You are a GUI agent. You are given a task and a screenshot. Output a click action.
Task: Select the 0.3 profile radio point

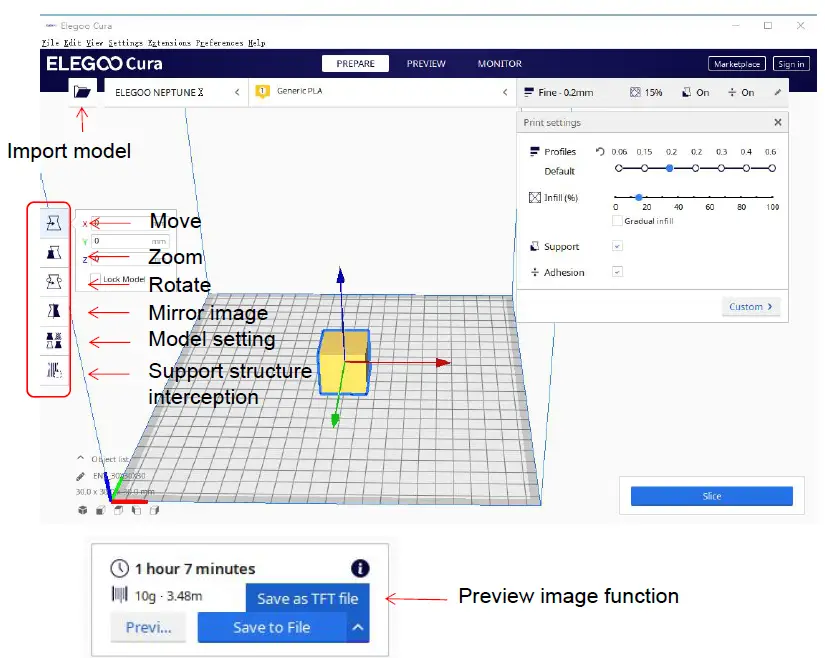721,168
